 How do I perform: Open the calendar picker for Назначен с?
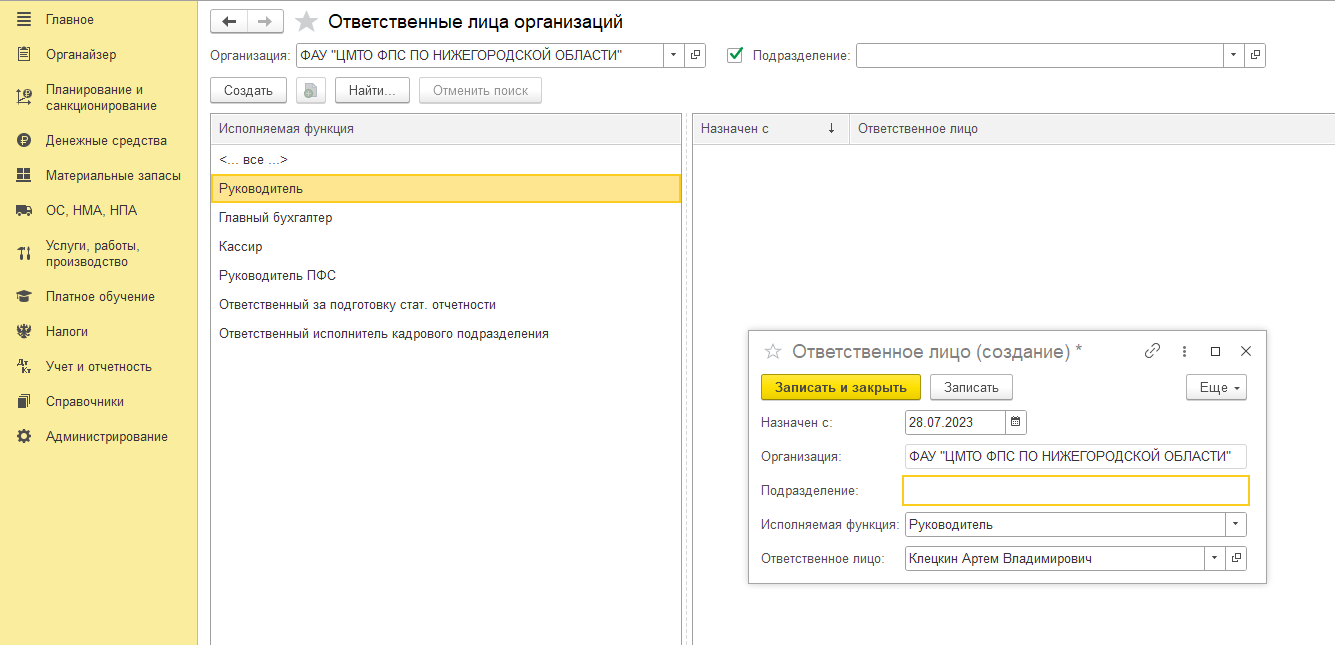click(1016, 422)
